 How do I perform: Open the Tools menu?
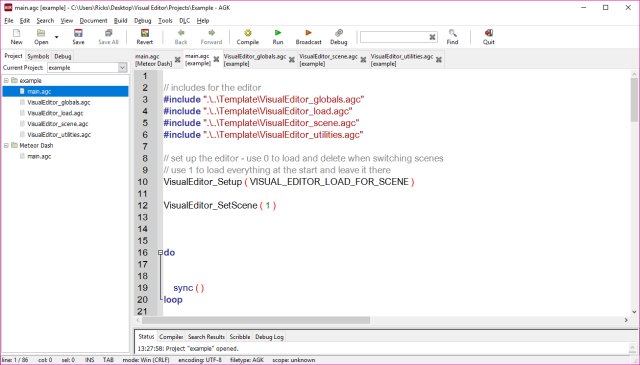[x=165, y=20]
